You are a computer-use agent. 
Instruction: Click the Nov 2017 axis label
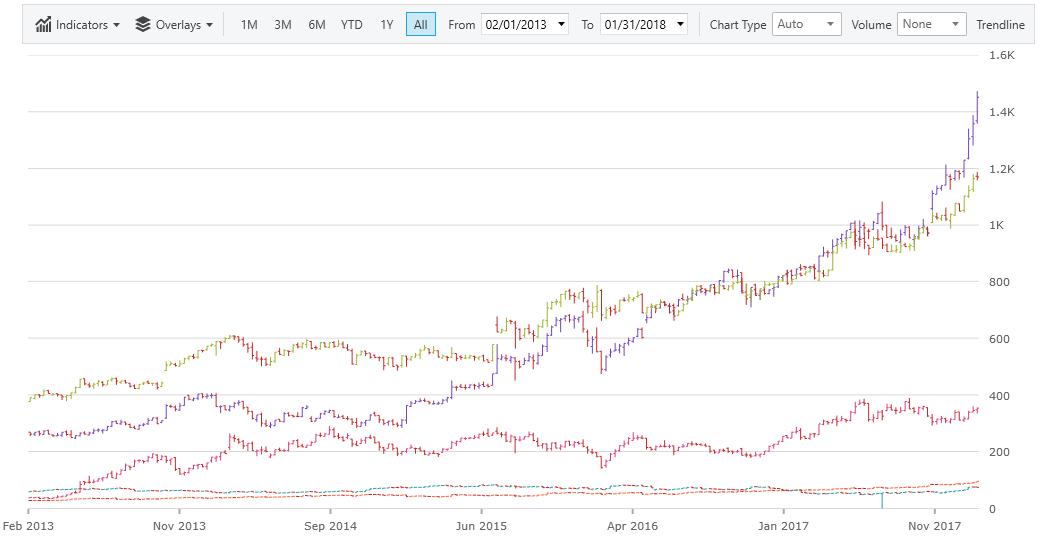click(935, 526)
